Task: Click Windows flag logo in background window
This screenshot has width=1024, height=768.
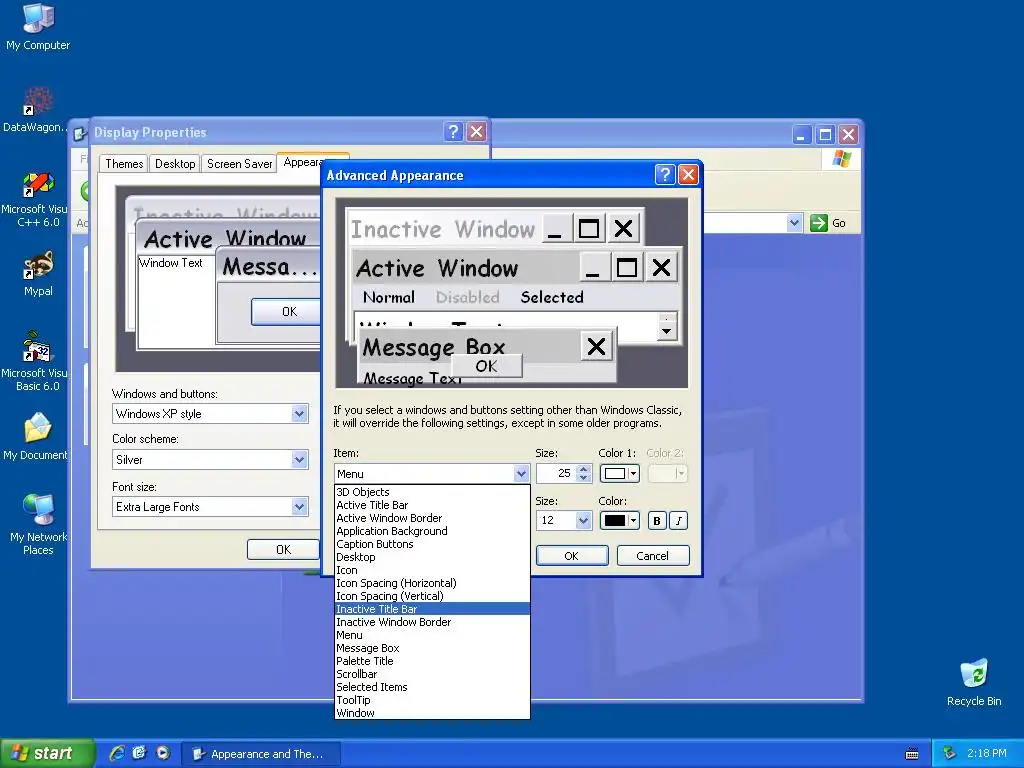Action: click(841, 159)
